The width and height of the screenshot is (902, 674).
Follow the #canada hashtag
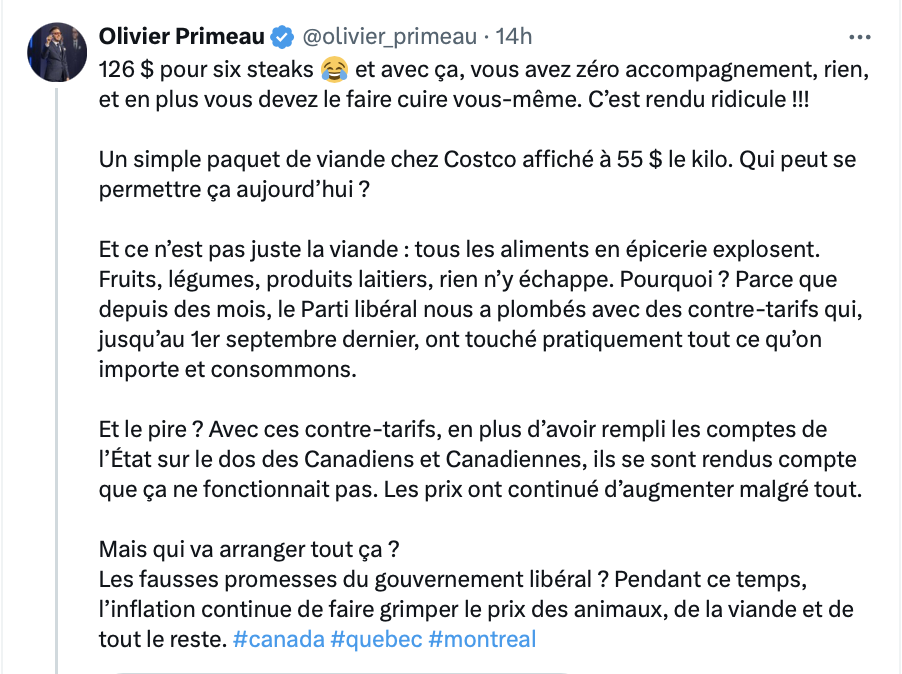[278, 639]
